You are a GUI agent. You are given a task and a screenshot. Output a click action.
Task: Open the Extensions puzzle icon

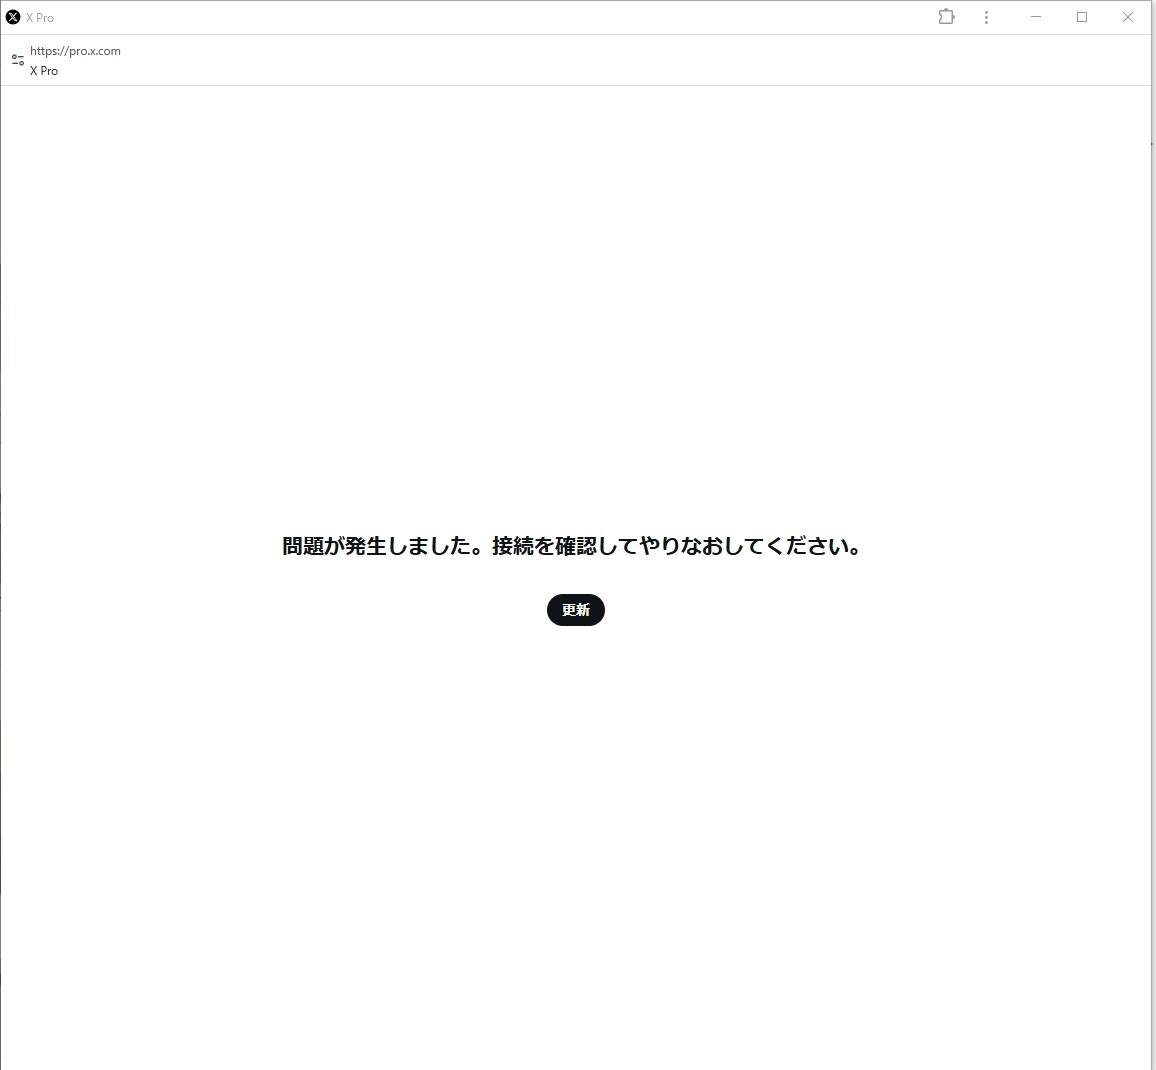[x=946, y=17]
